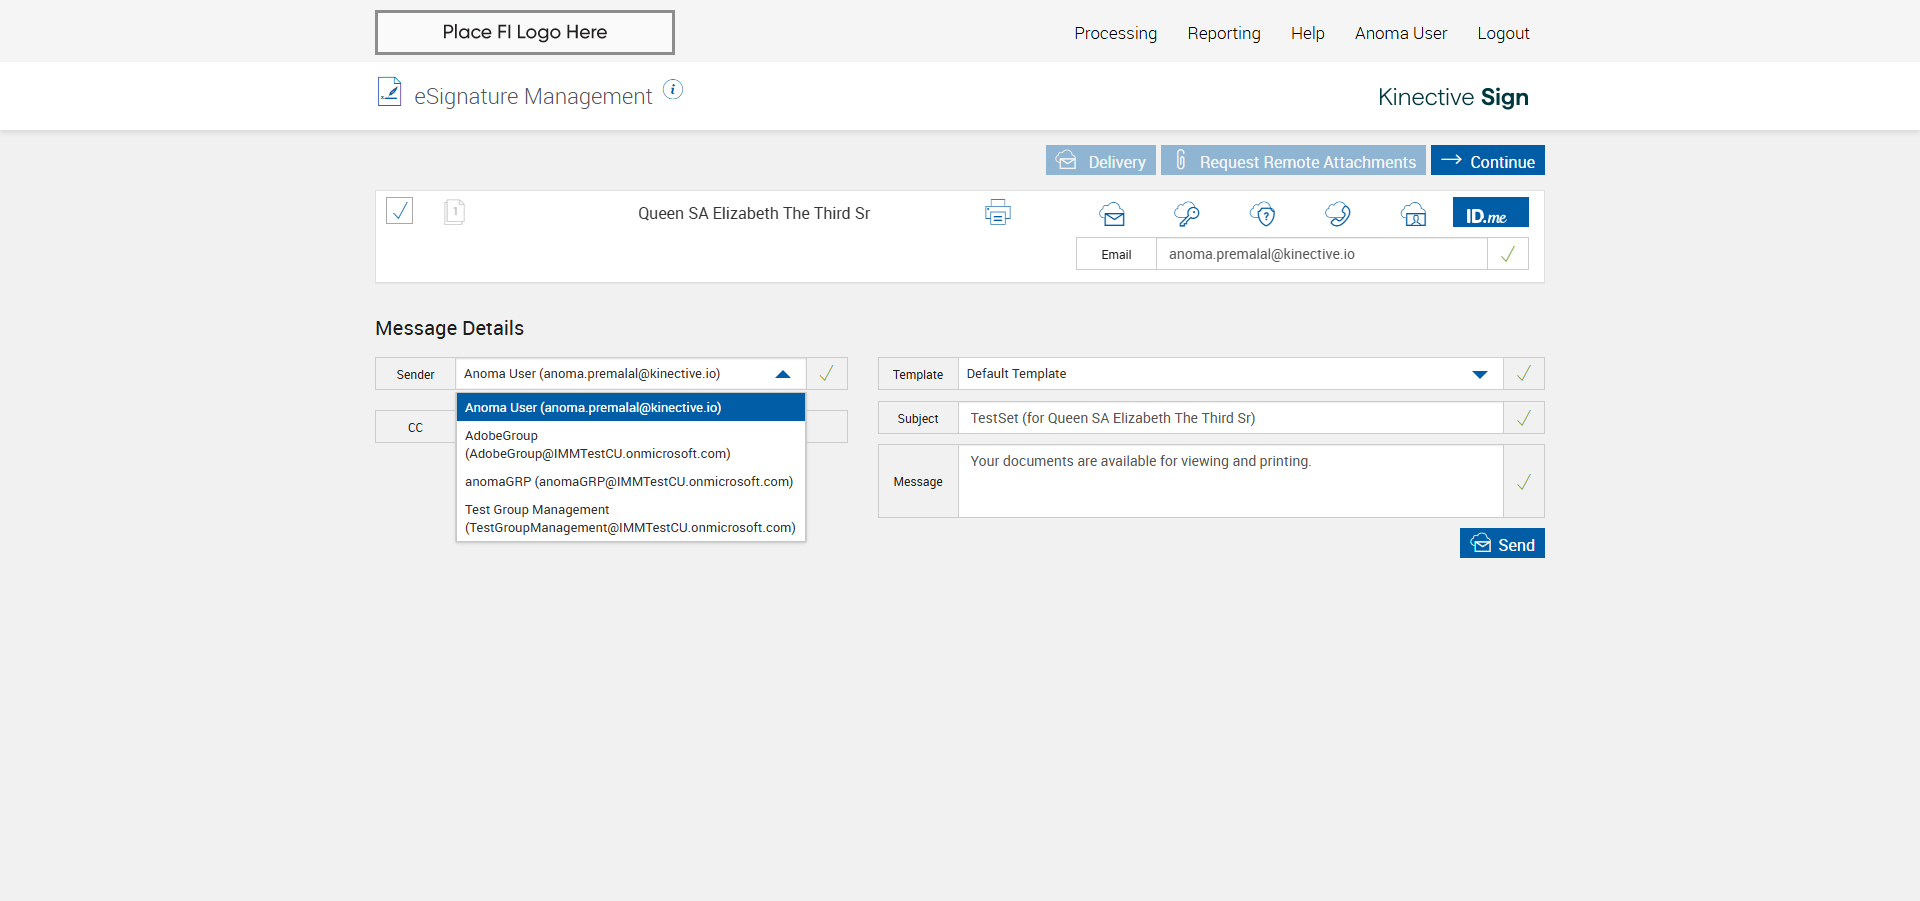Click the printer icon for Queen SA Elizabeth
Viewport: 1920px width, 901px height.
pos(997,213)
